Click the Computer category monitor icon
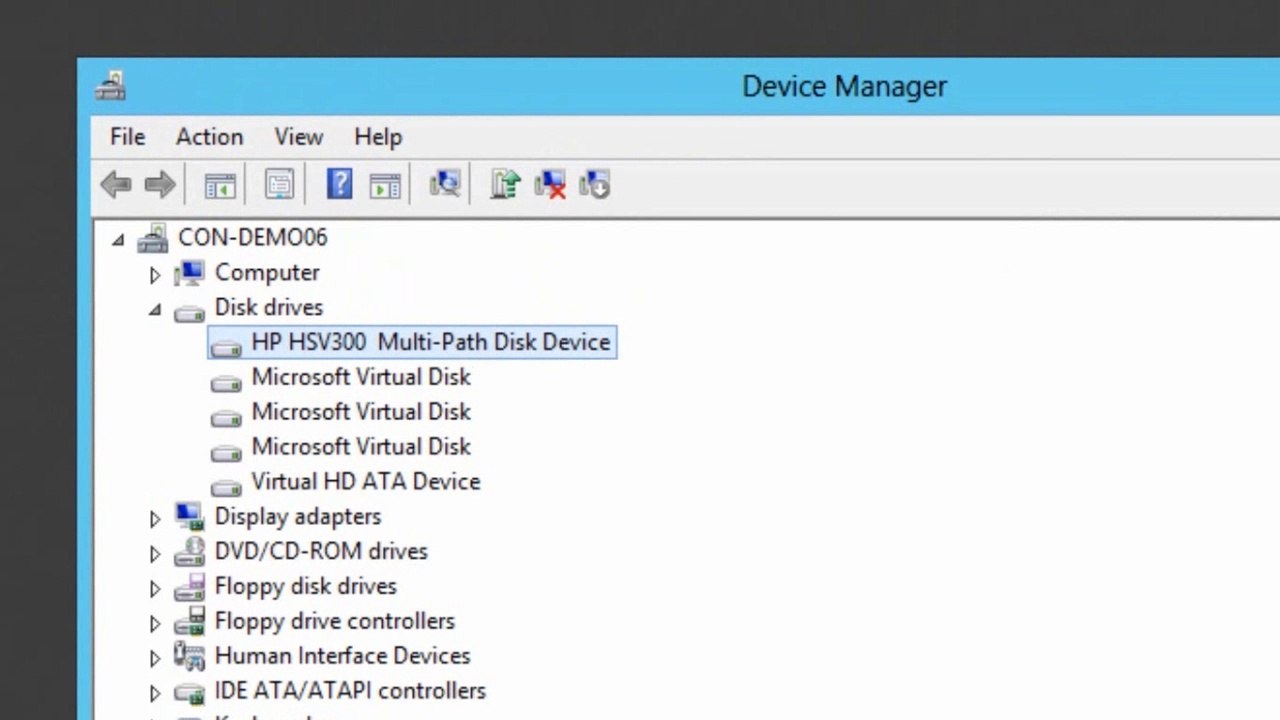 (189, 272)
